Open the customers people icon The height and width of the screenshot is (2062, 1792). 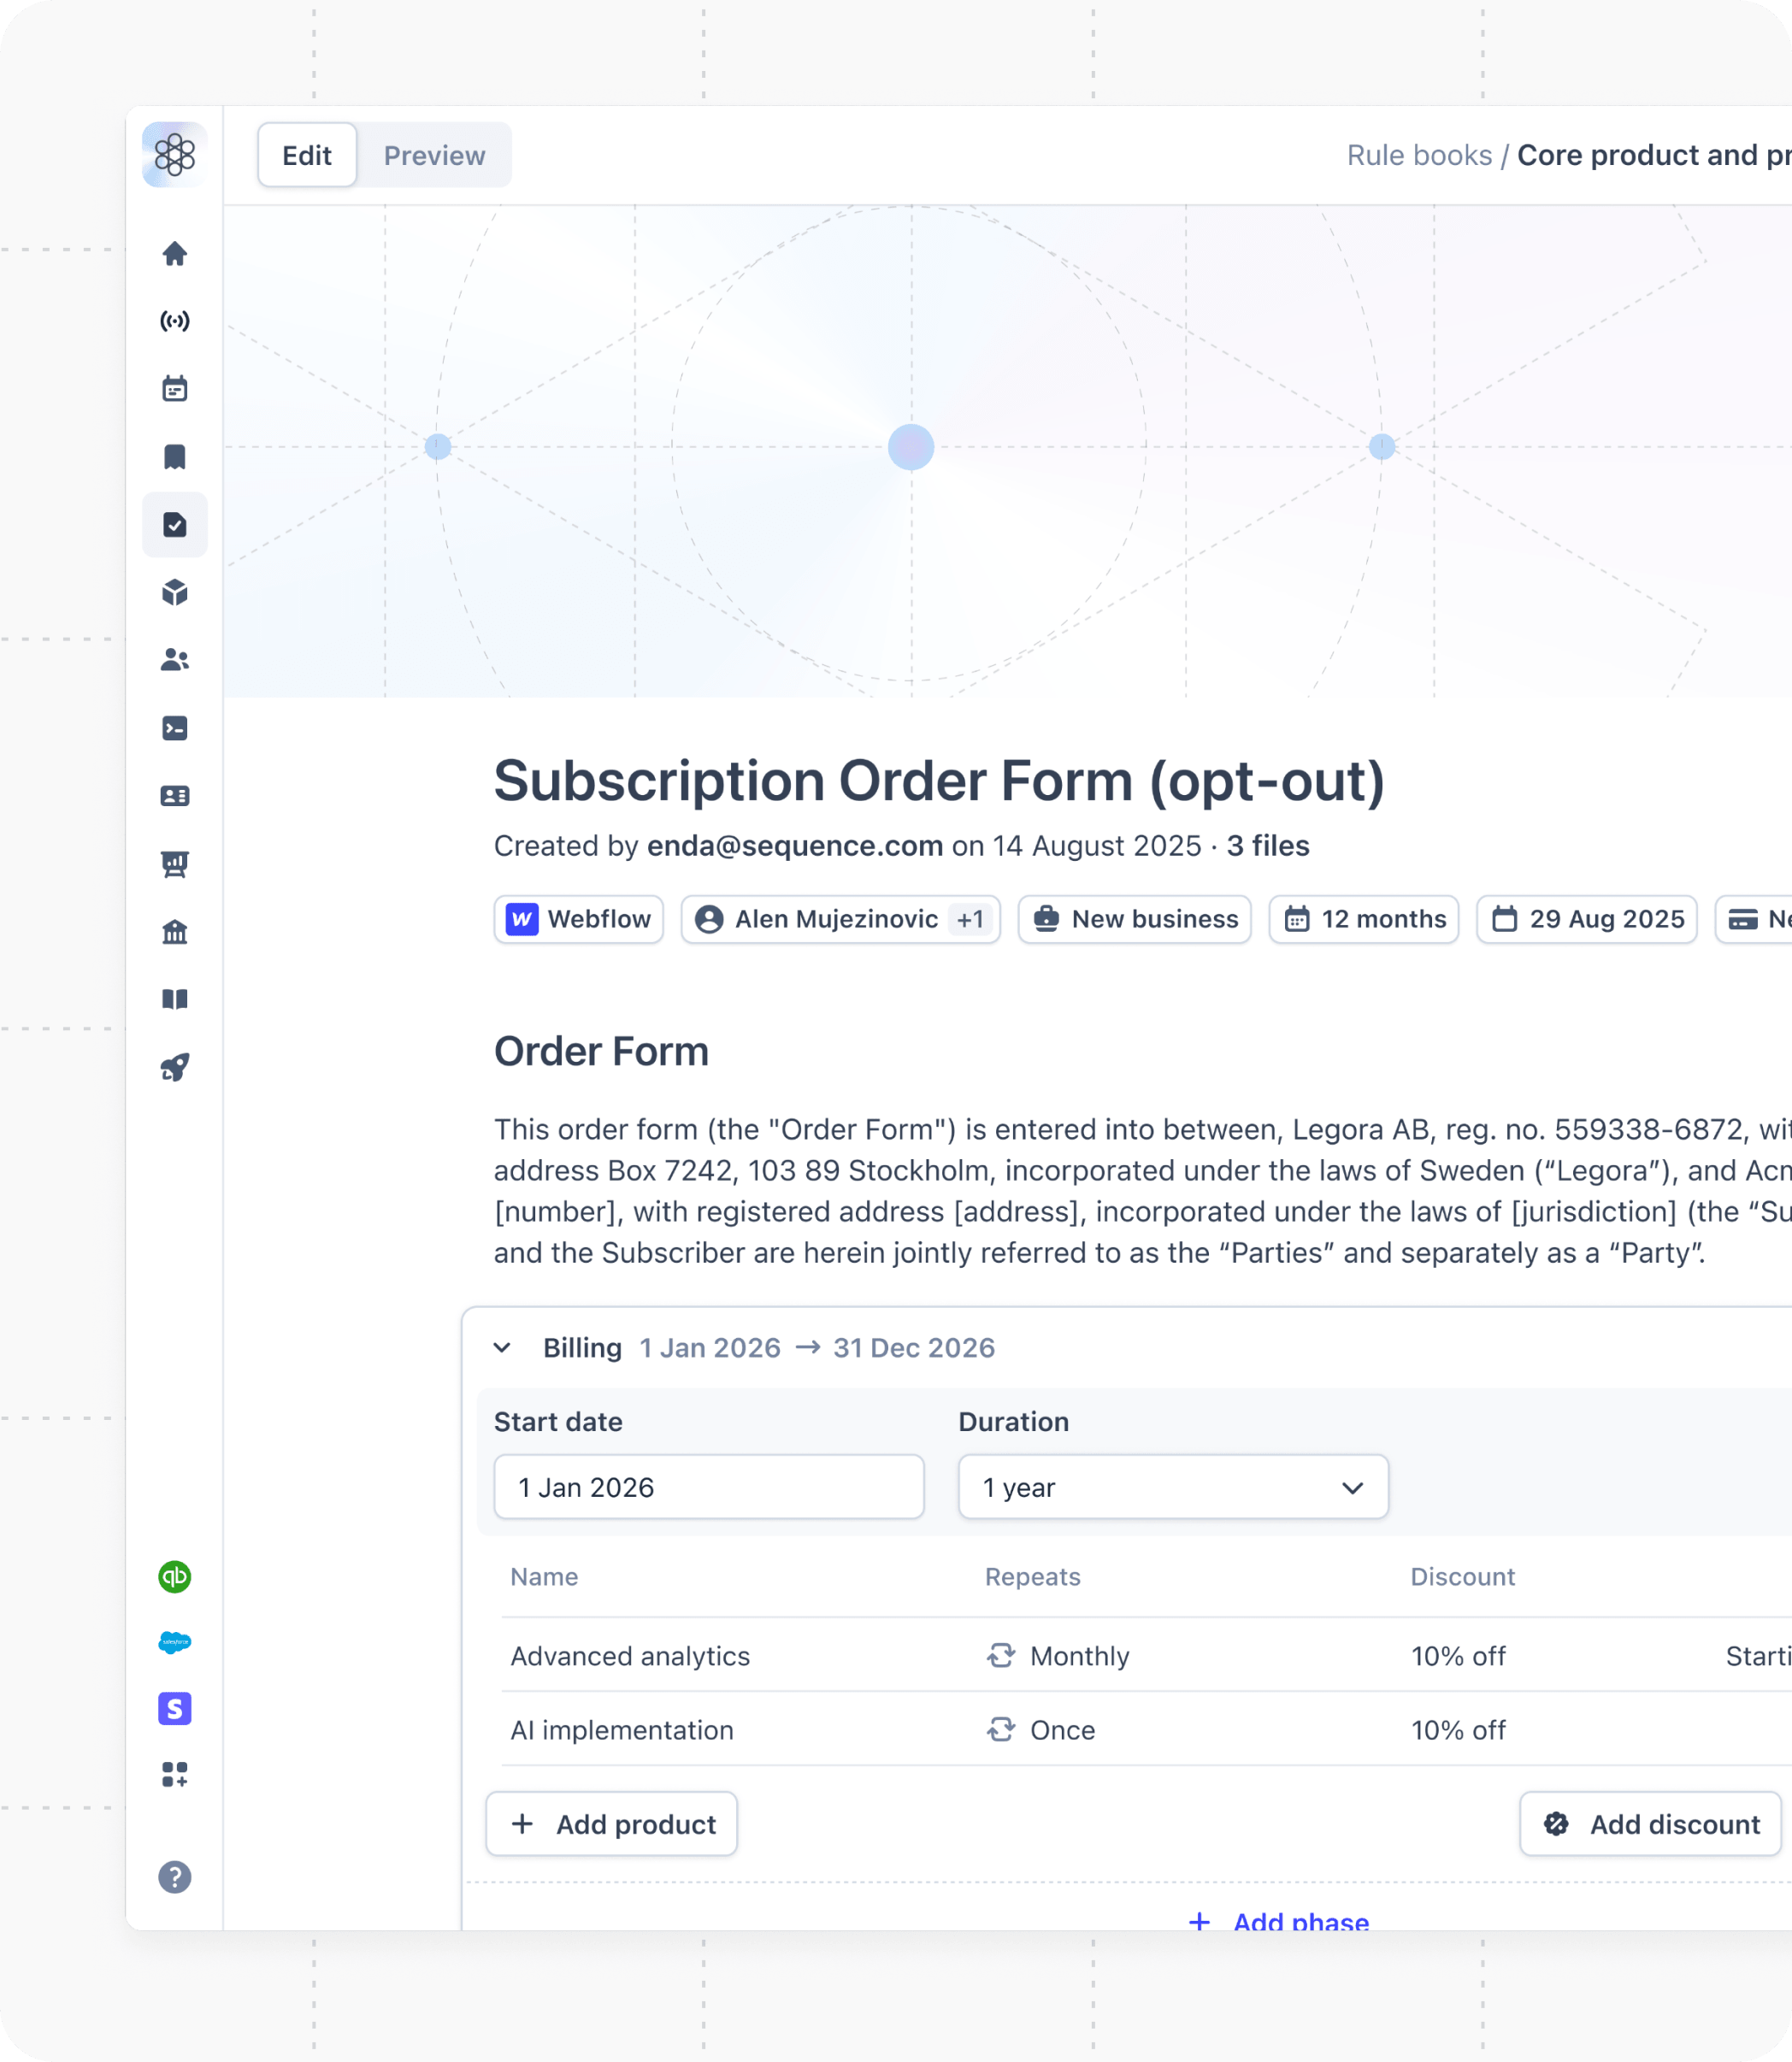[175, 660]
